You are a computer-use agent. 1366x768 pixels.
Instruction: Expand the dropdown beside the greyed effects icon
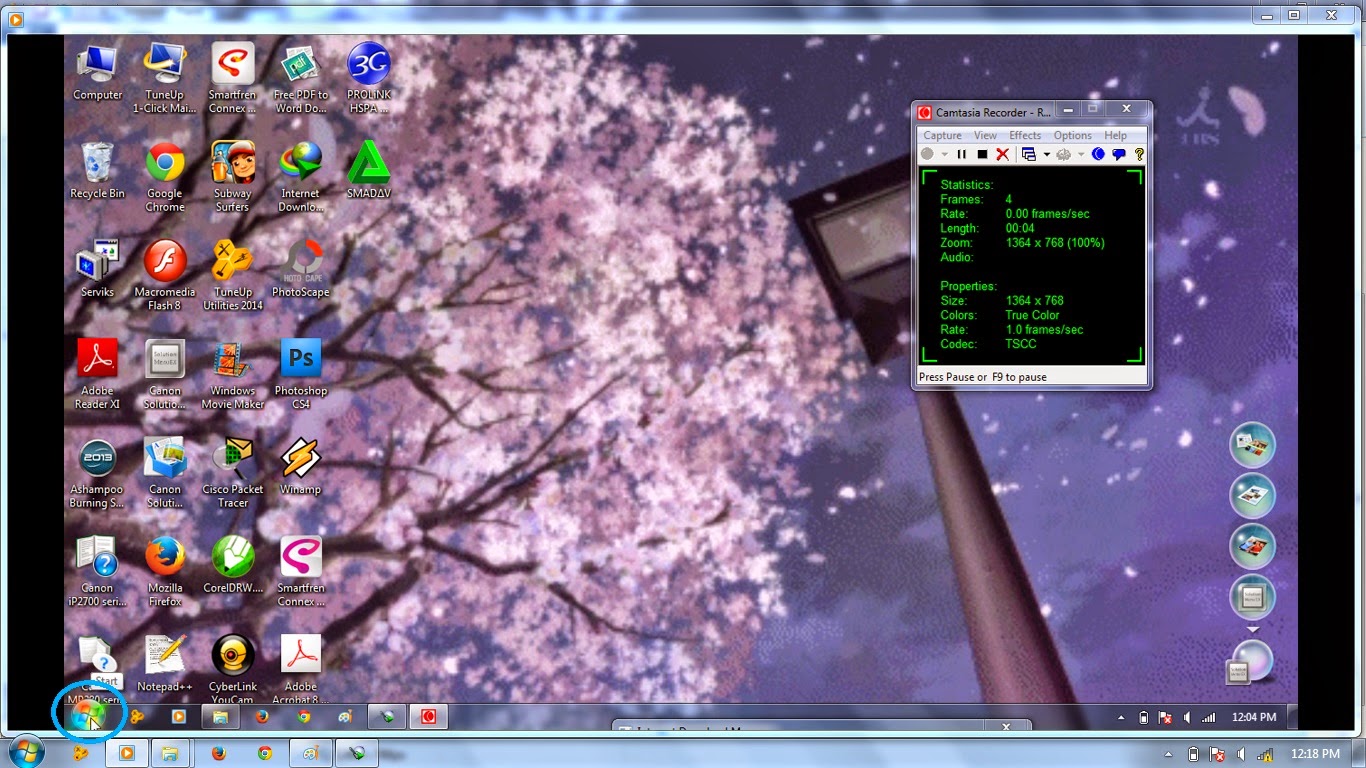tap(1081, 155)
